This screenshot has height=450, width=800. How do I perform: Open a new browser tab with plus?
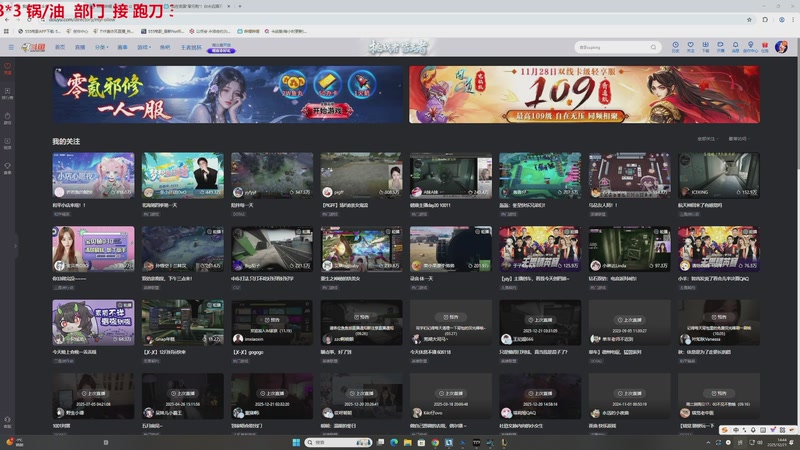tap(240, 6)
